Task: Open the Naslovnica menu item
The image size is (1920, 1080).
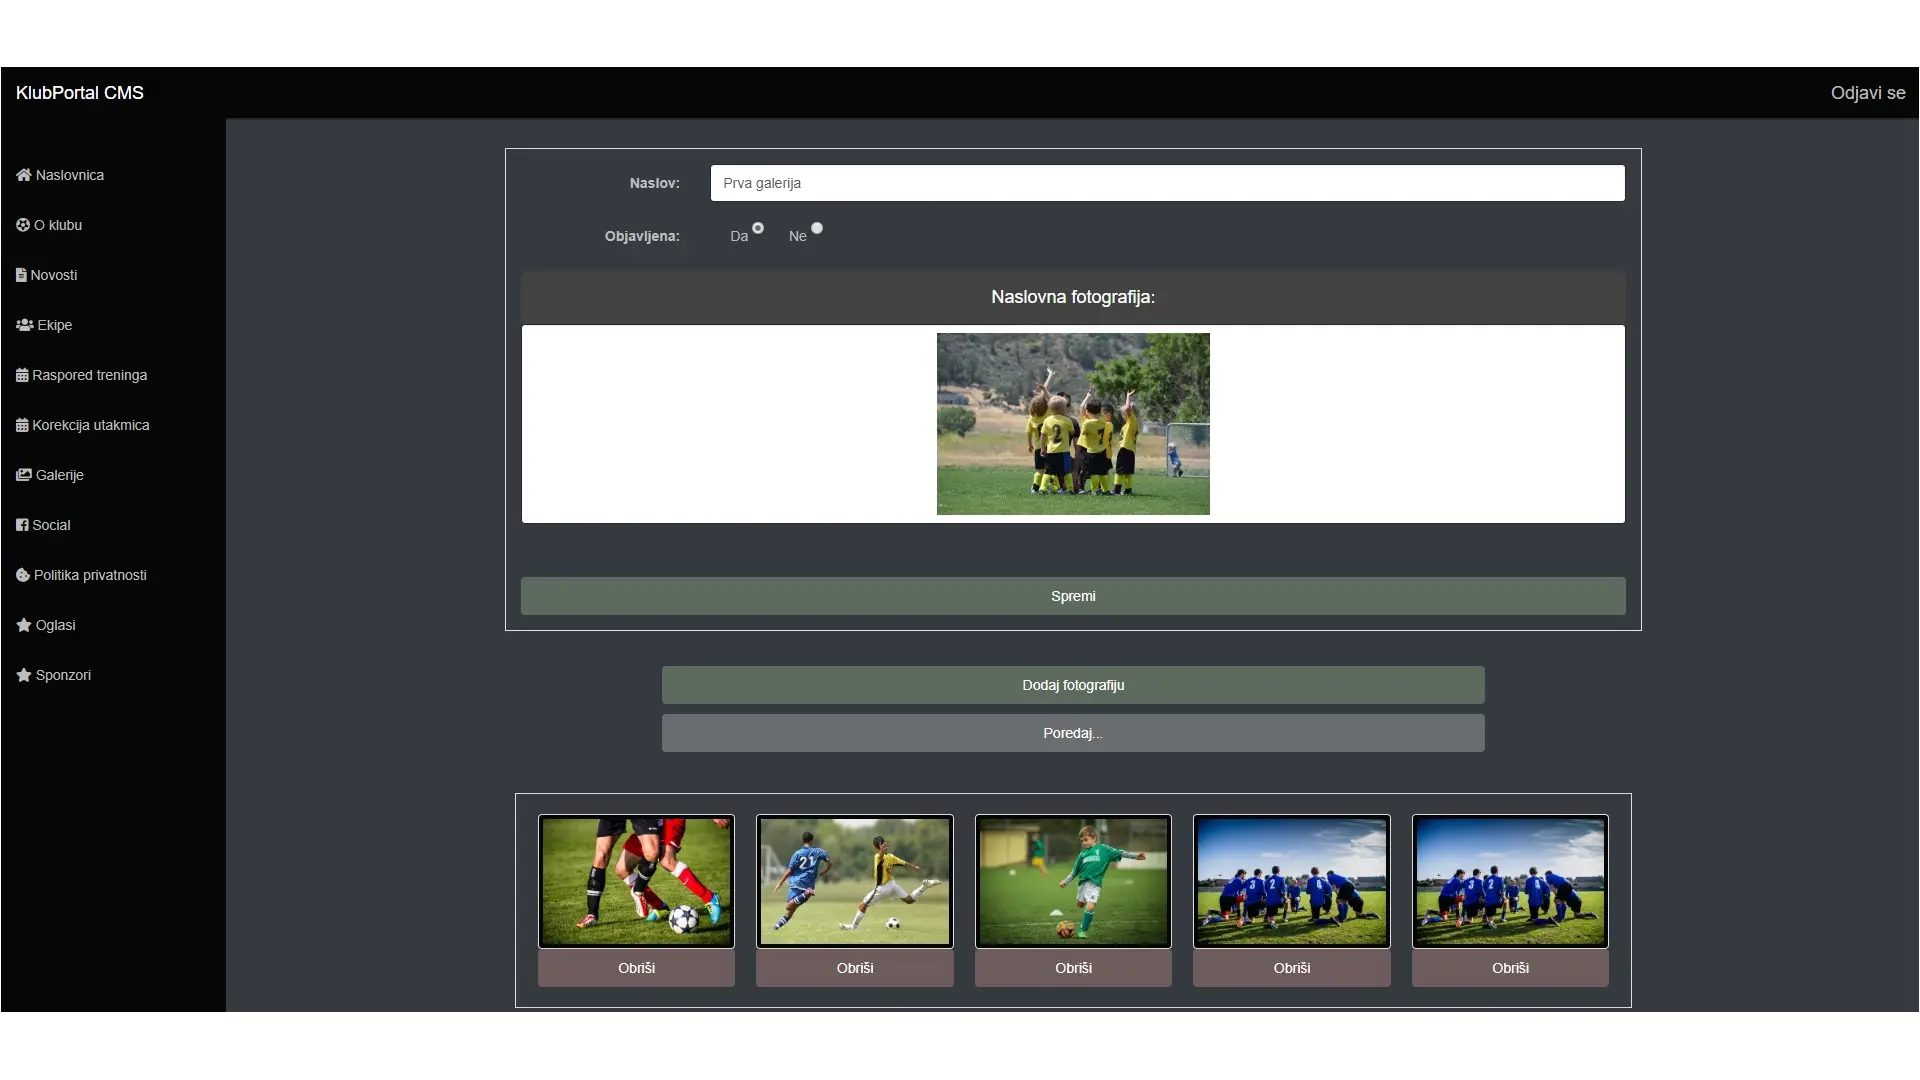Action: click(60, 175)
